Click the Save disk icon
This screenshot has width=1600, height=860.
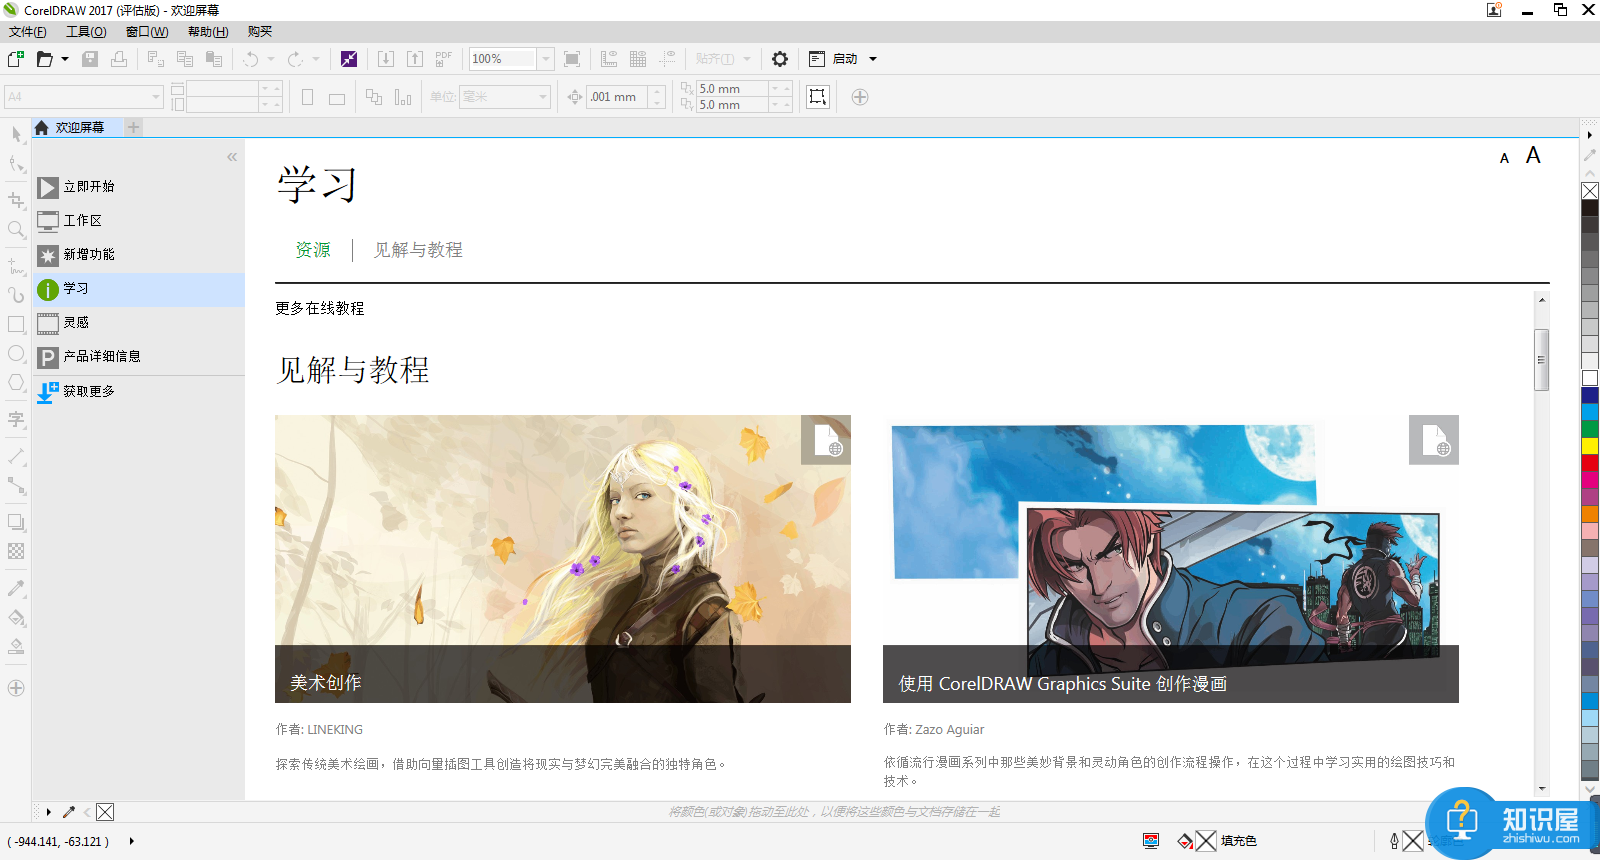(x=90, y=59)
